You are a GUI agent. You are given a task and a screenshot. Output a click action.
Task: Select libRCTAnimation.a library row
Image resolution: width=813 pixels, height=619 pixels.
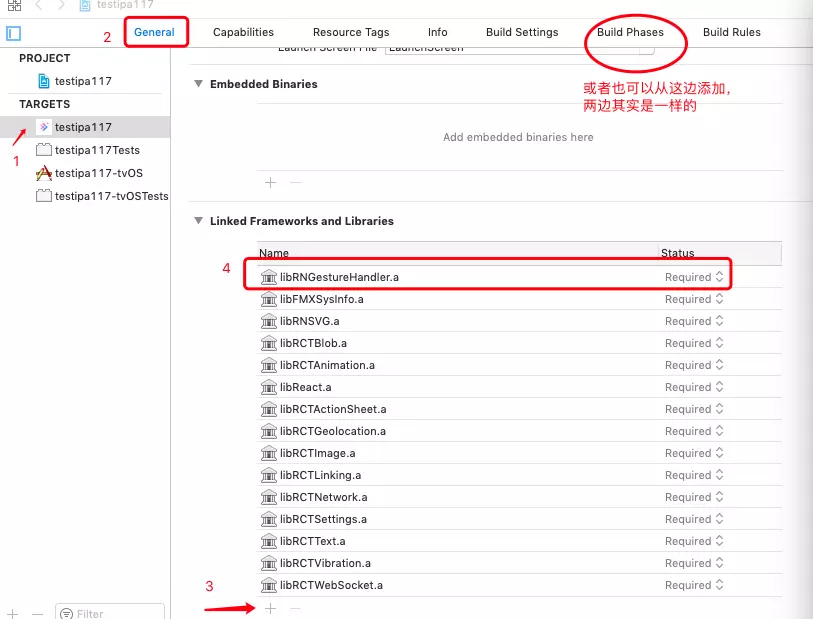coord(519,365)
